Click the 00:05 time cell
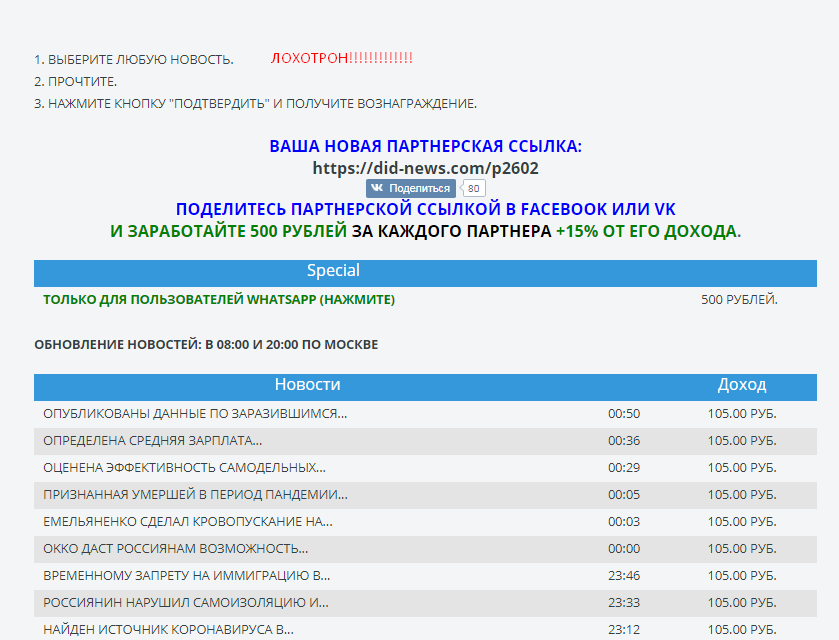 624,495
